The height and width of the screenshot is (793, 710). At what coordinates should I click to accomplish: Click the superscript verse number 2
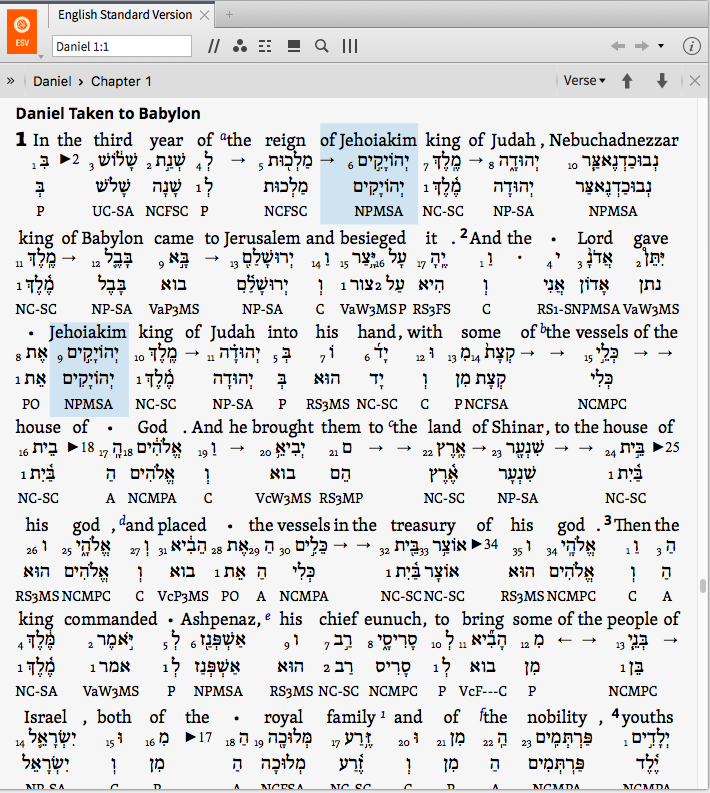(x=464, y=234)
